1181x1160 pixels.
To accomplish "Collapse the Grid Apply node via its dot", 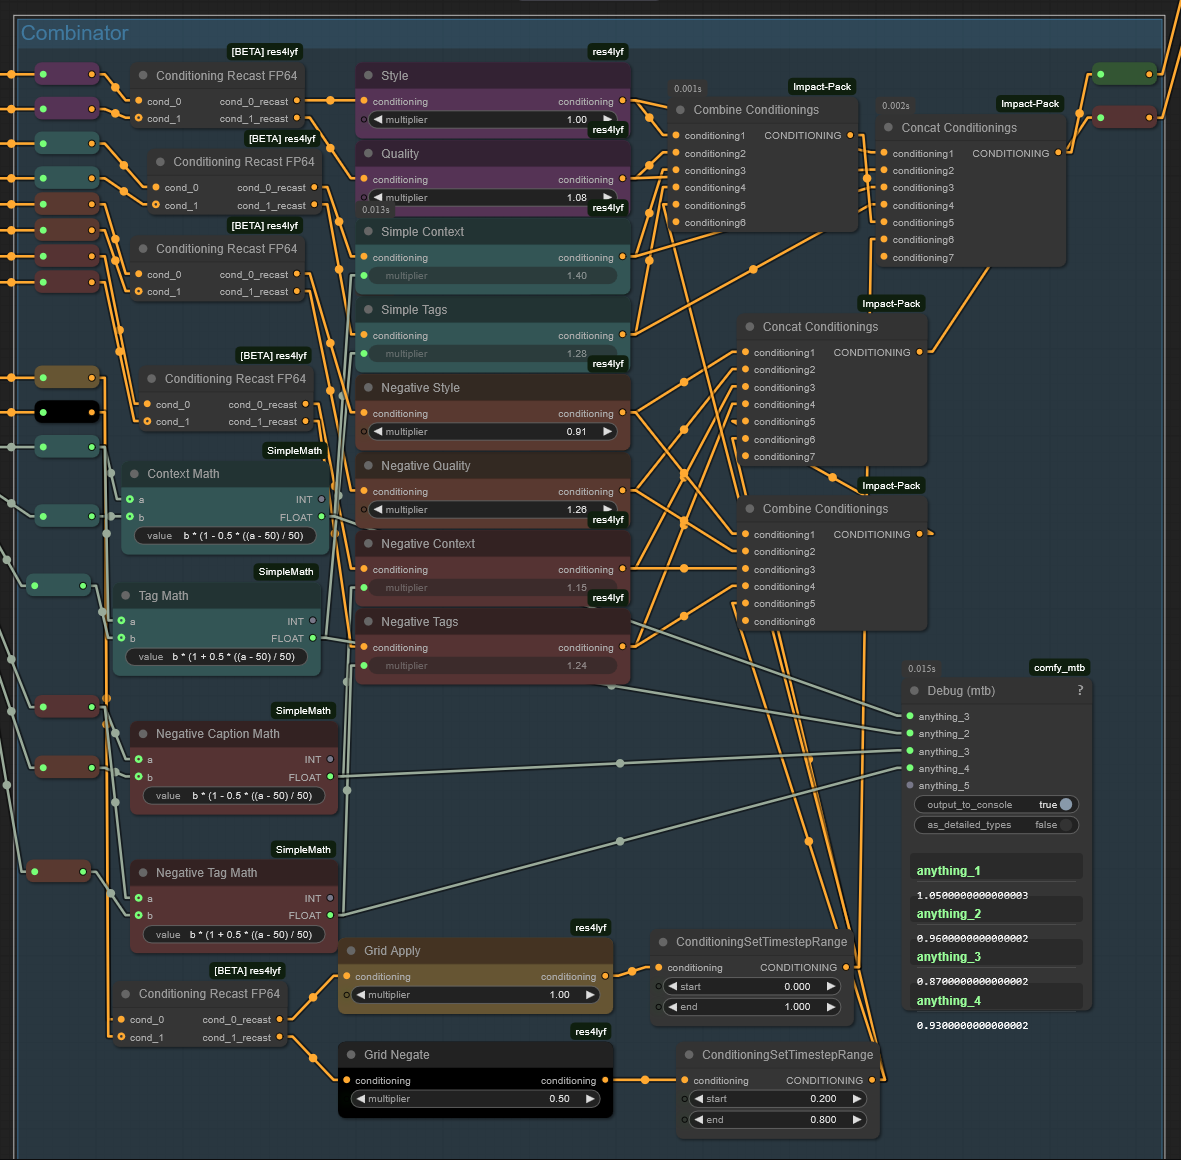I will [351, 951].
